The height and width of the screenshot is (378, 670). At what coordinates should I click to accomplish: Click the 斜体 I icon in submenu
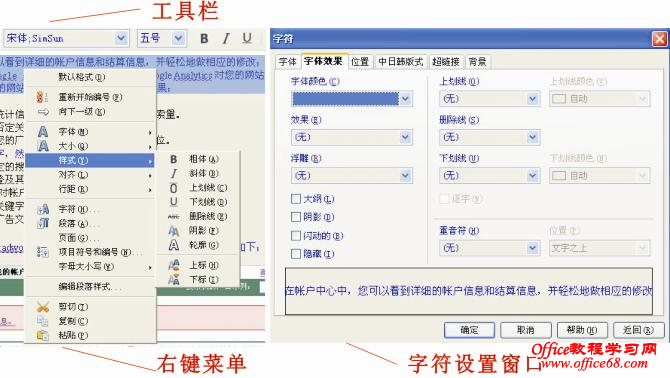coord(173,173)
